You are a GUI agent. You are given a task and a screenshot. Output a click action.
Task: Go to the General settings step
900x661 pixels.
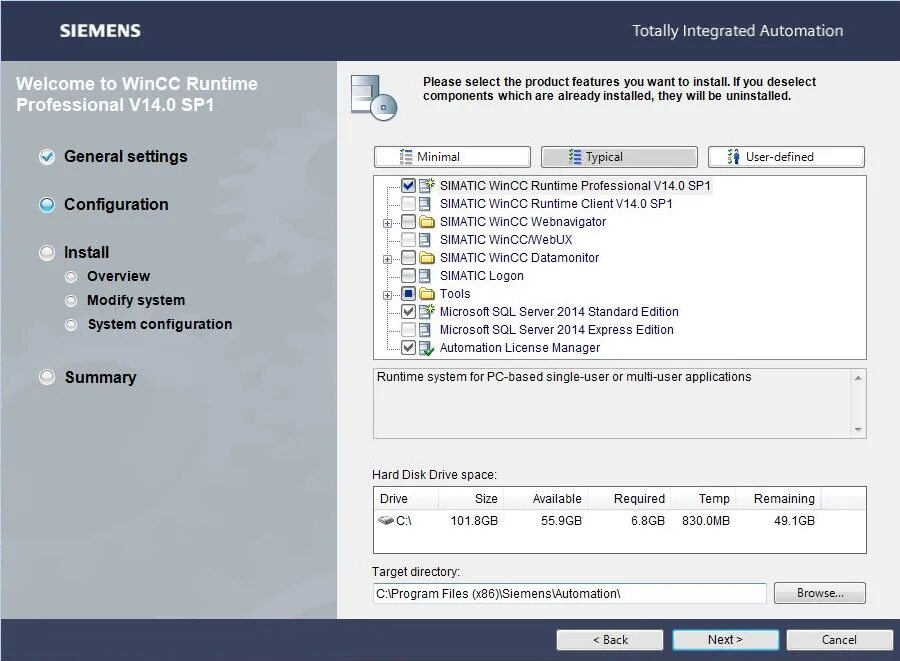(x=126, y=157)
